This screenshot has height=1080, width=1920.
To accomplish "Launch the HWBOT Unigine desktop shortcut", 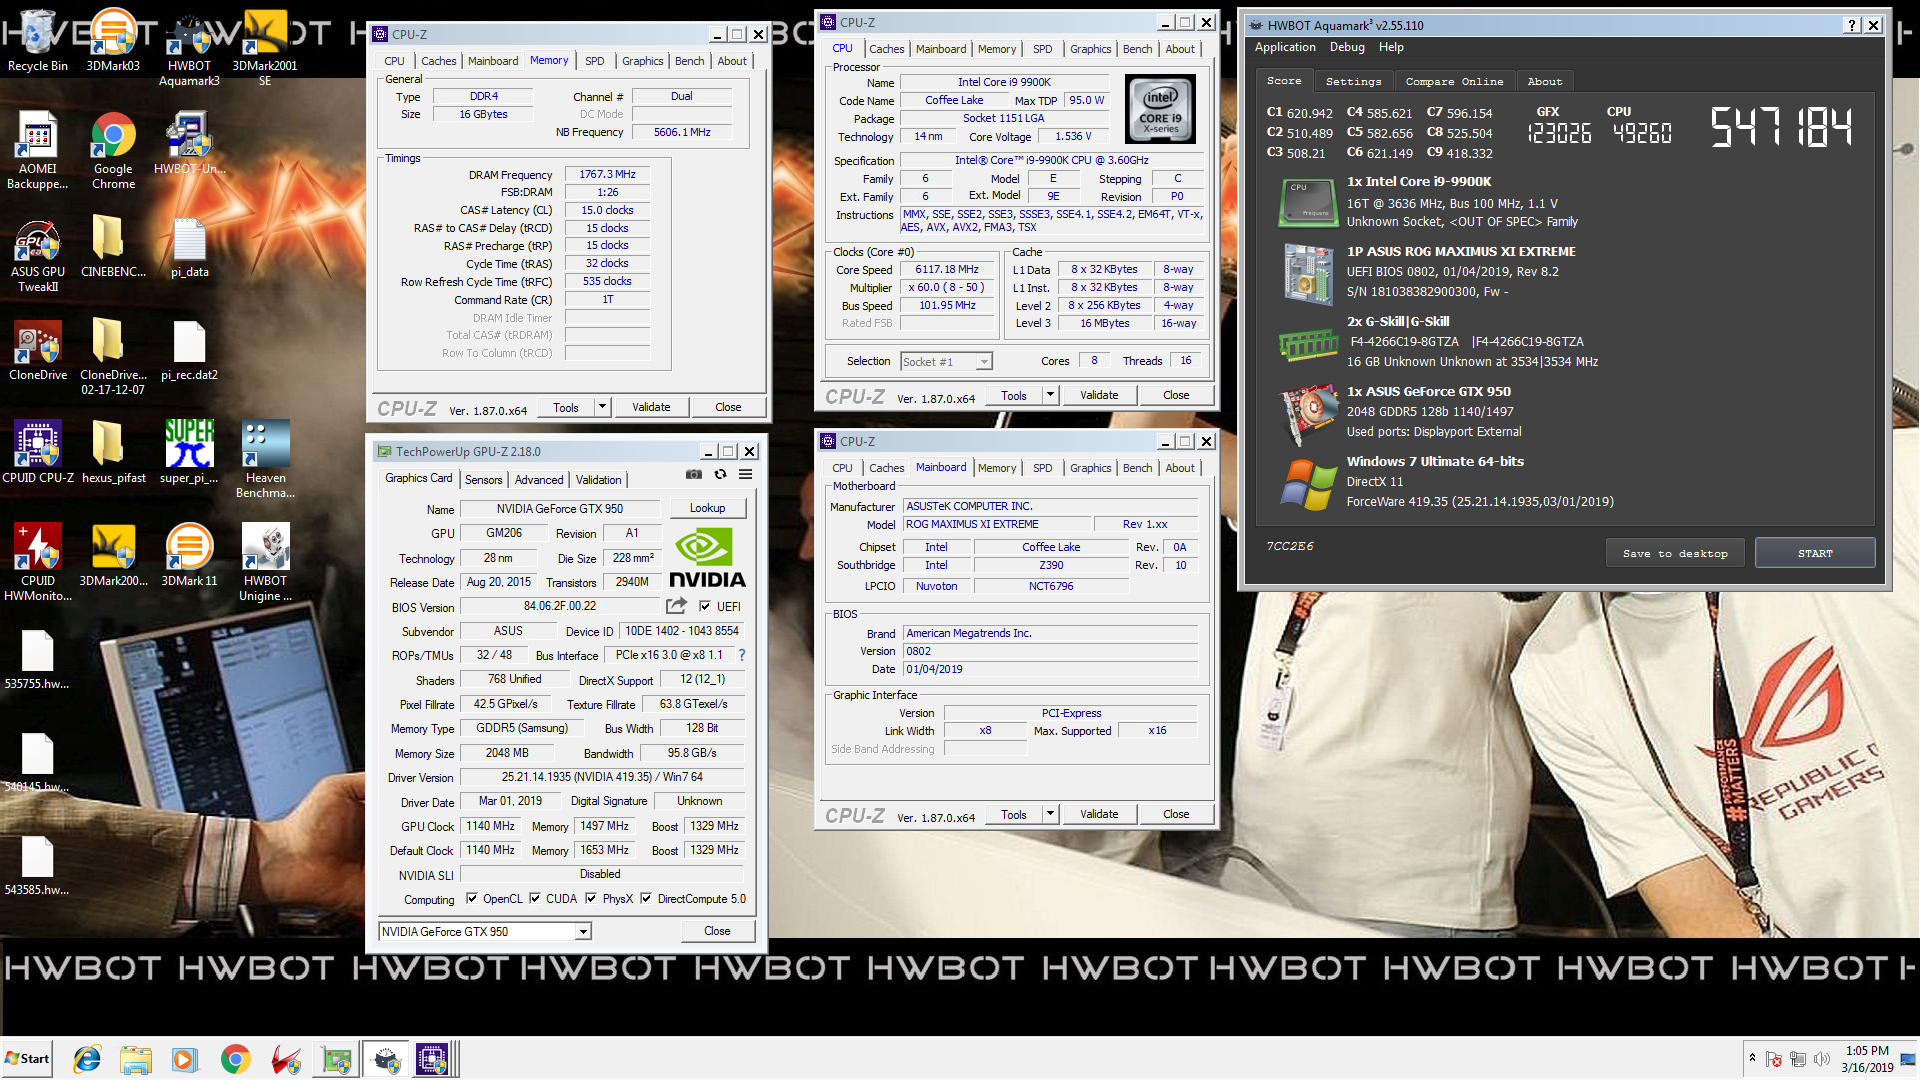I will point(265,563).
